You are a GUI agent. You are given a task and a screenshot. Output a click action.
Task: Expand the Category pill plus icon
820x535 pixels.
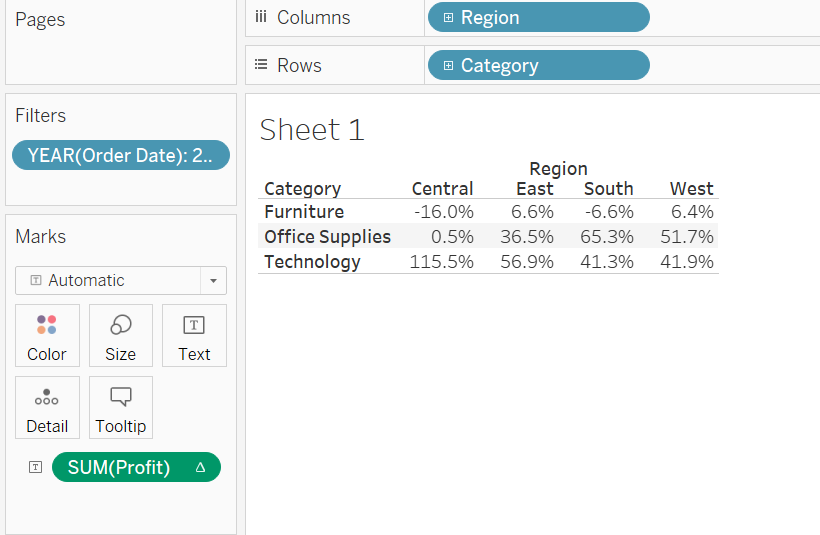tap(448, 65)
